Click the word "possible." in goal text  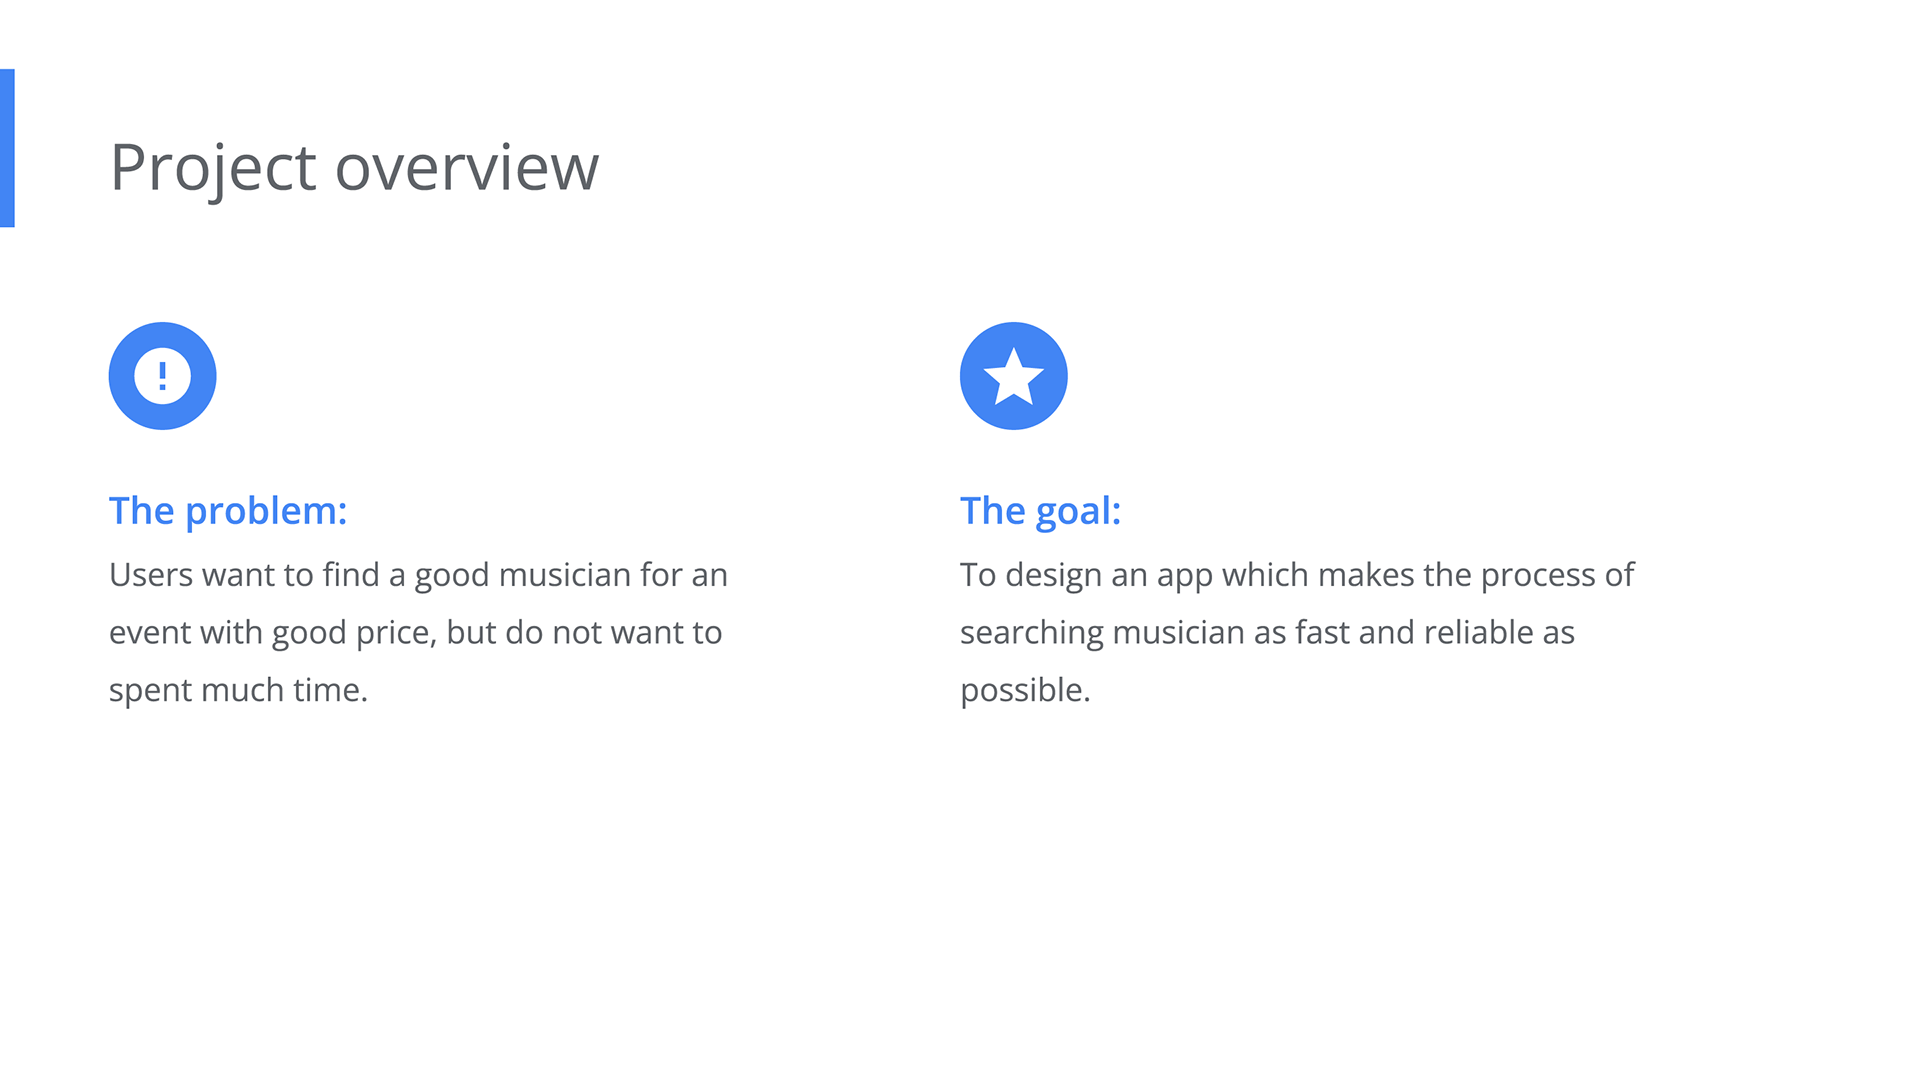pyautogui.click(x=1025, y=691)
